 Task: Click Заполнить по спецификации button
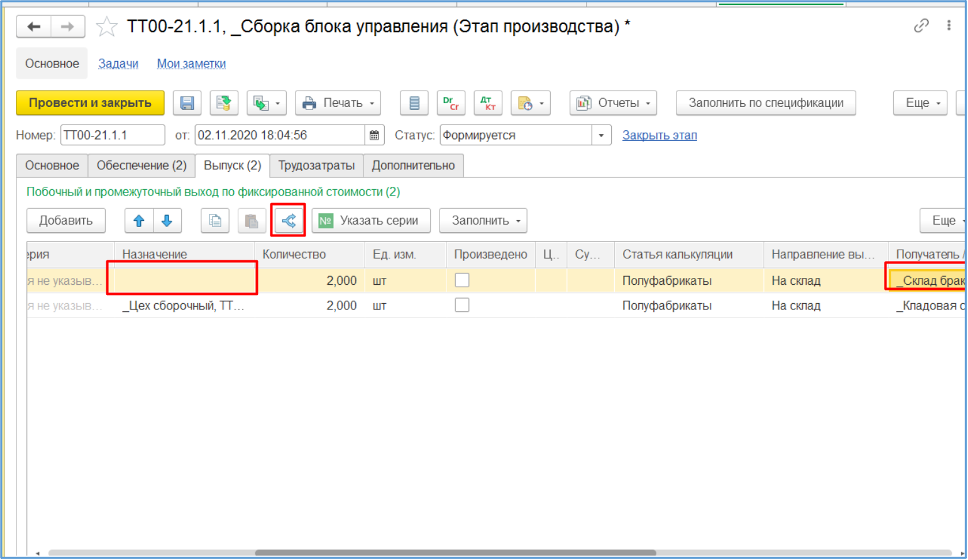(766, 103)
